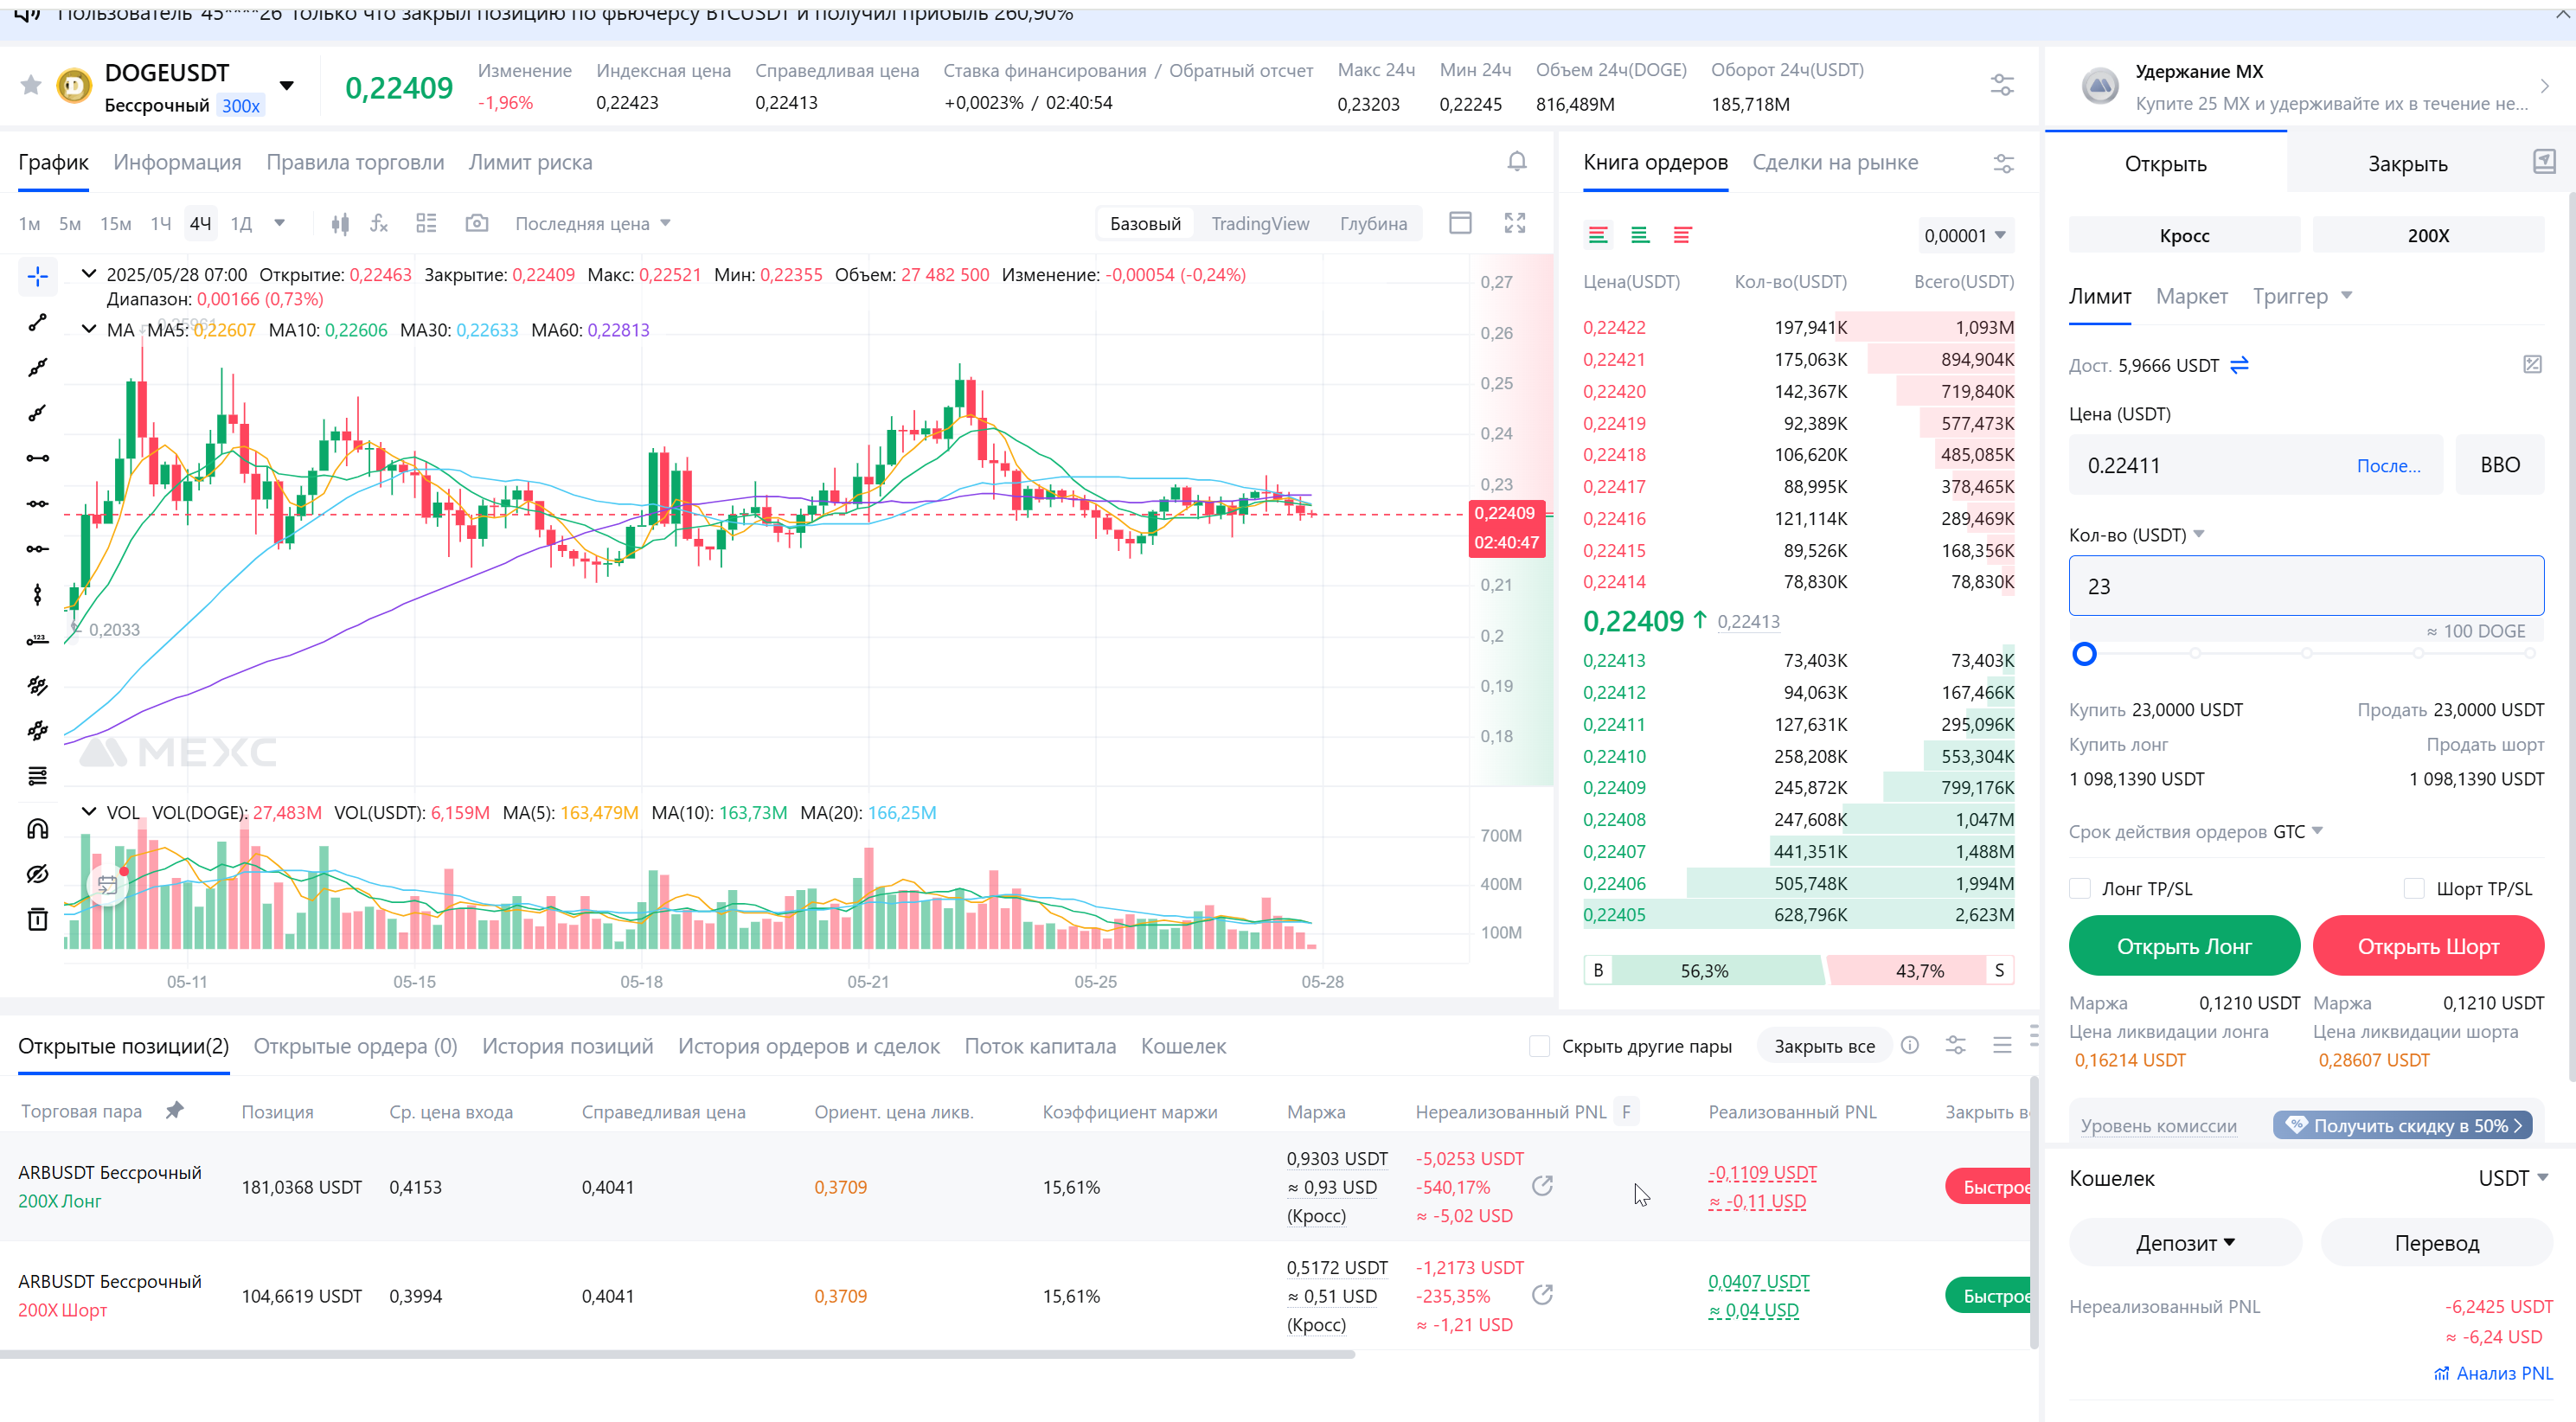Open the calculator icon near available balance
The height and width of the screenshot is (1422, 2576).
[2532, 365]
